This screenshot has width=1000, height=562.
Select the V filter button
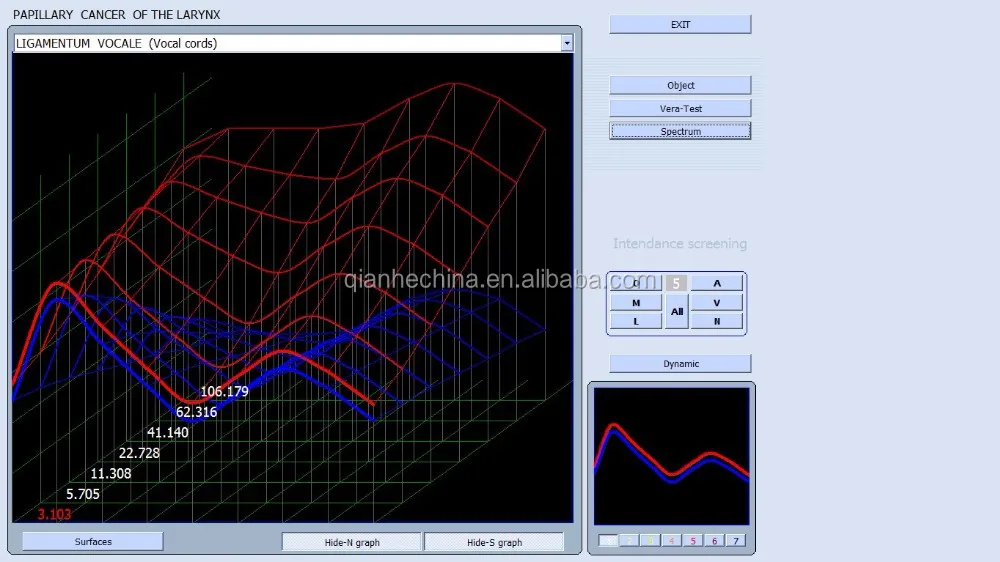coord(717,302)
